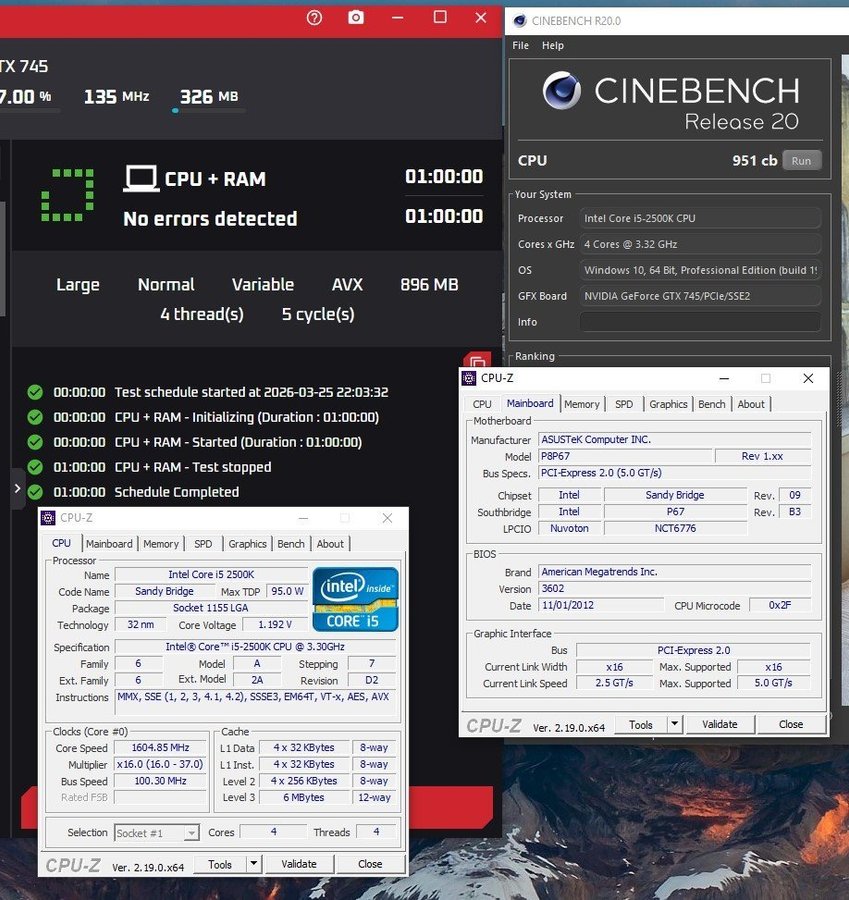849x900 pixels.
Task: Open Tools dropdown arrow in CPU-Z processor window
Action: [x=253, y=864]
